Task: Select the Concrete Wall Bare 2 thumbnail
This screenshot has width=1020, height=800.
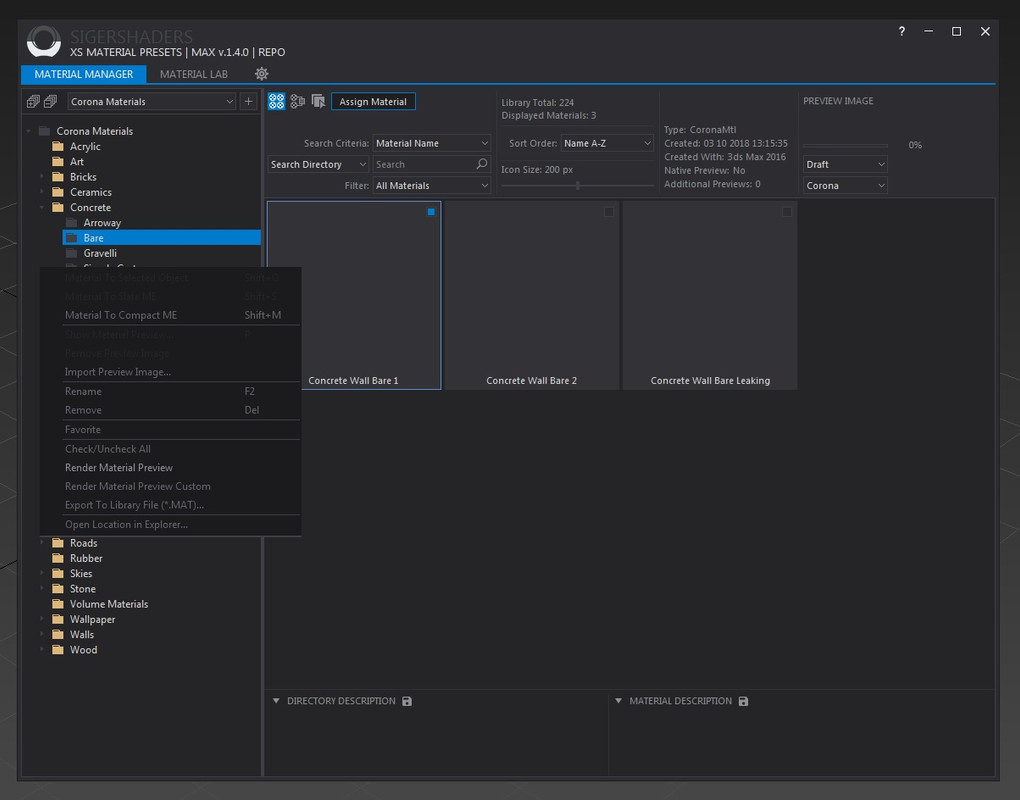Action: point(531,295)
